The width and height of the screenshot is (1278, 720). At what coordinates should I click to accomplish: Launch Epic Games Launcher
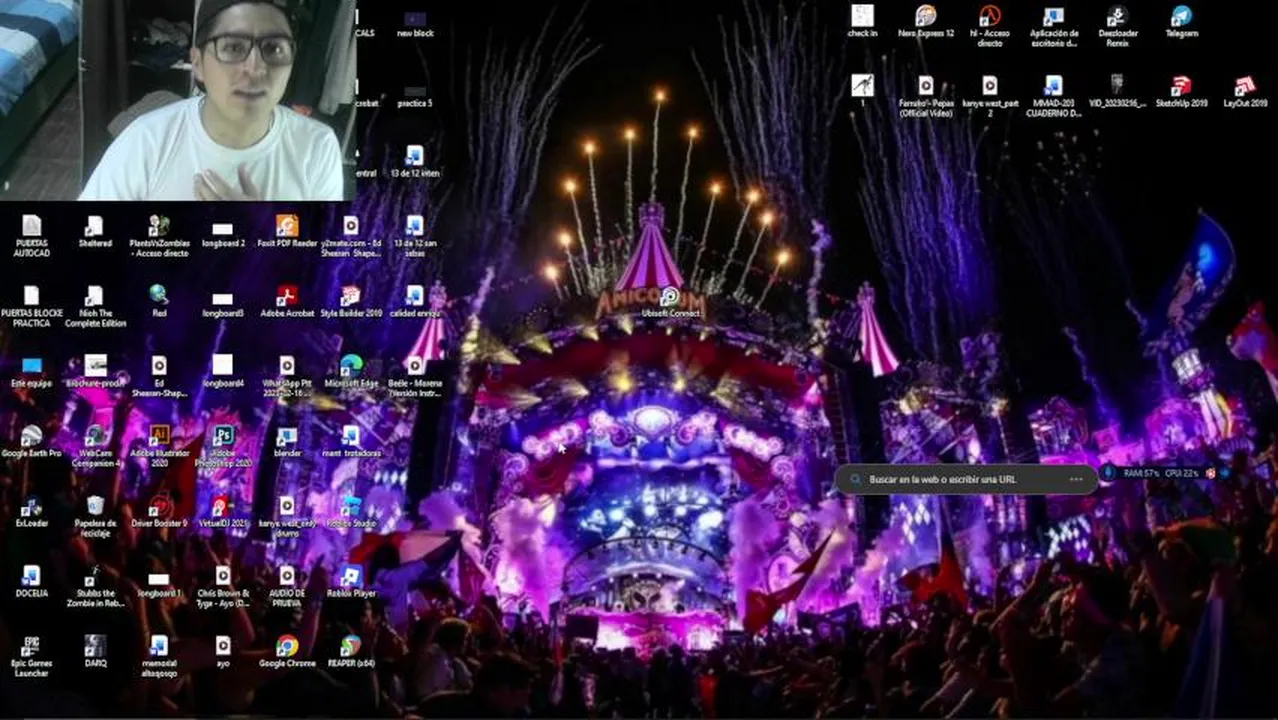(x=31, y=656)
